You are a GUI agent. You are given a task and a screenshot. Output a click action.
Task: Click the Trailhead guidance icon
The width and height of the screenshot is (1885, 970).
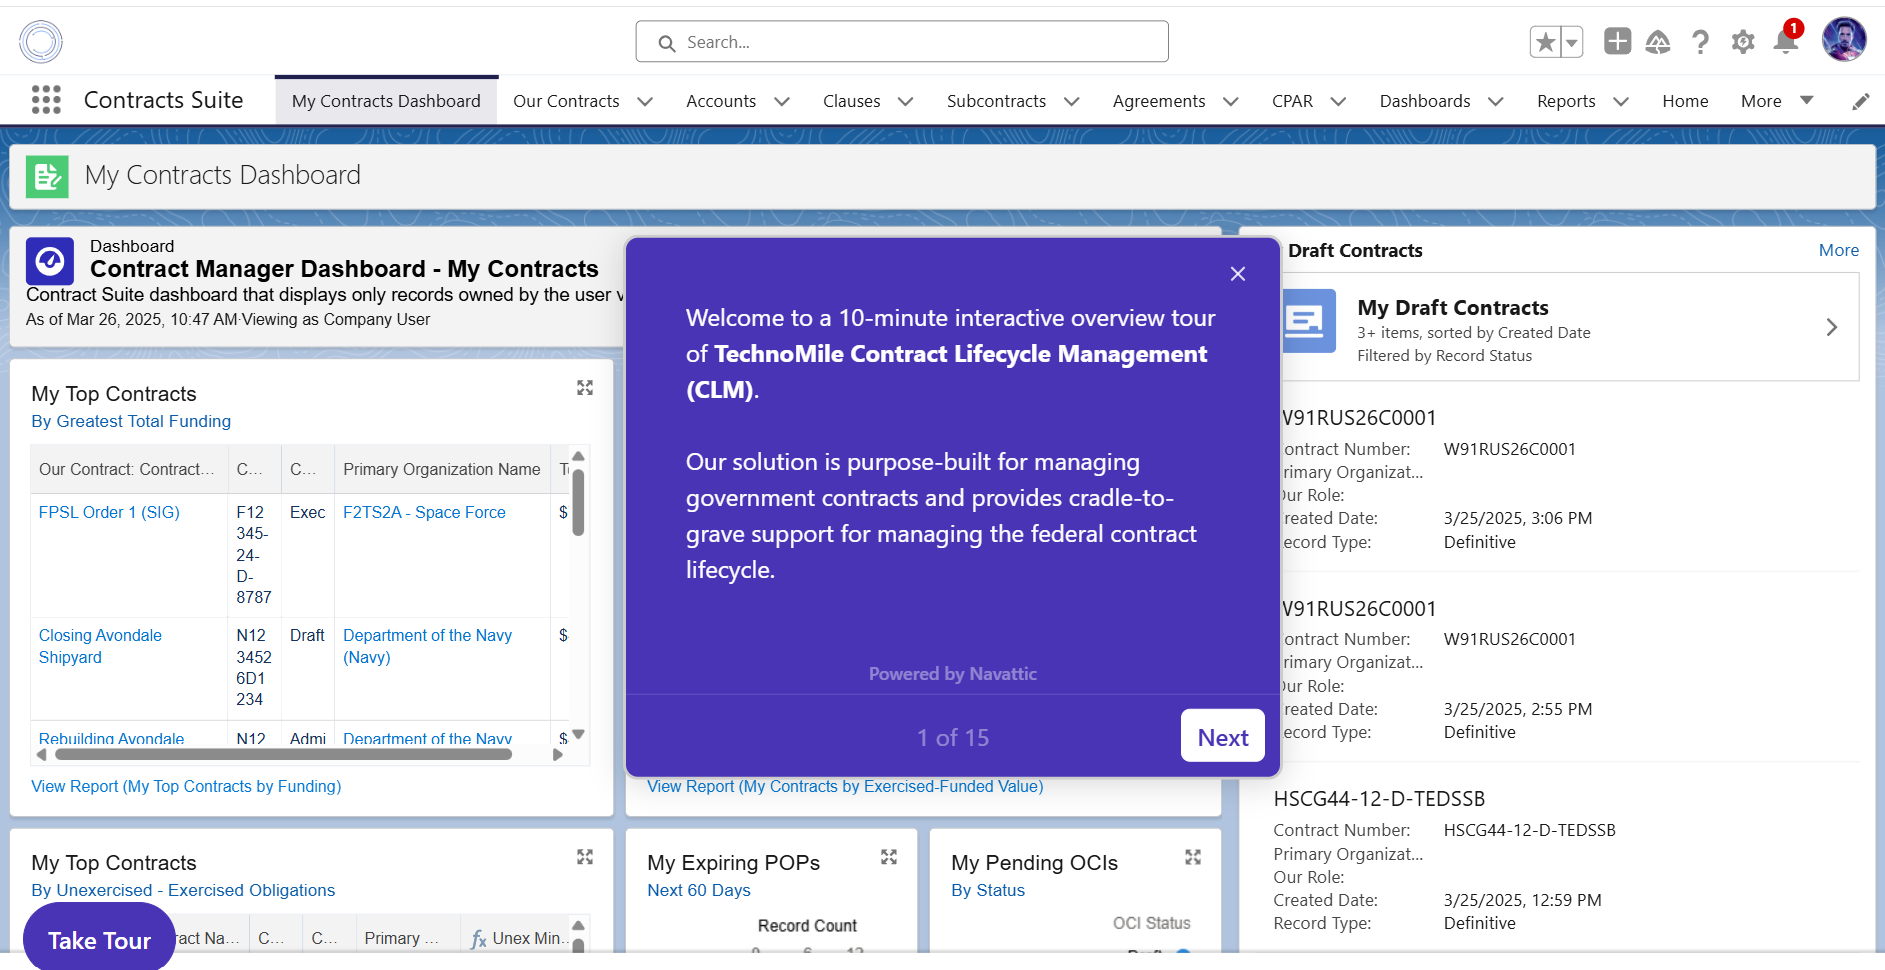[1658, 42]
